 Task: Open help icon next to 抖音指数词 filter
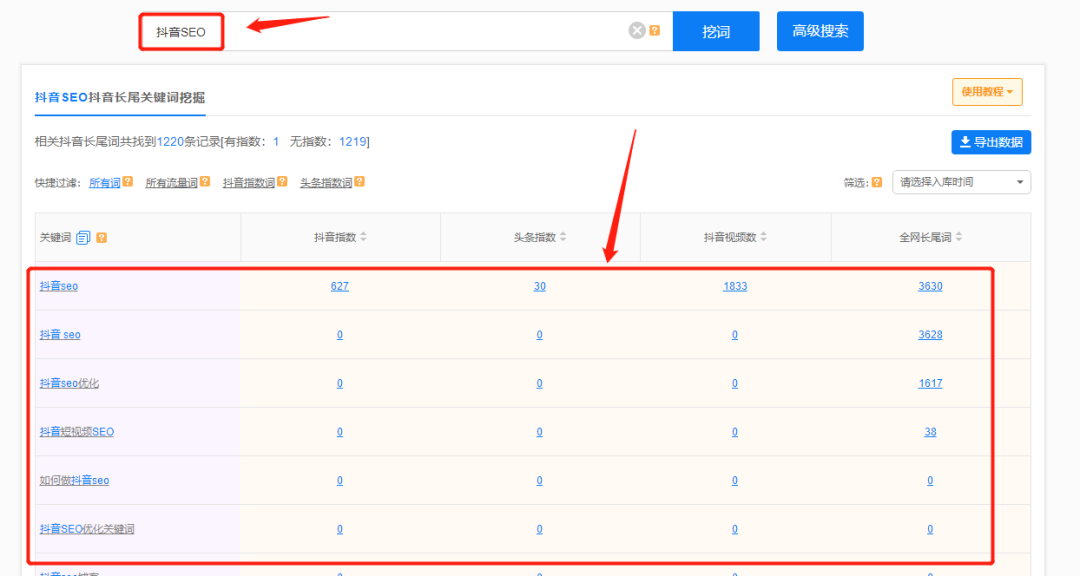coord(282,182)
